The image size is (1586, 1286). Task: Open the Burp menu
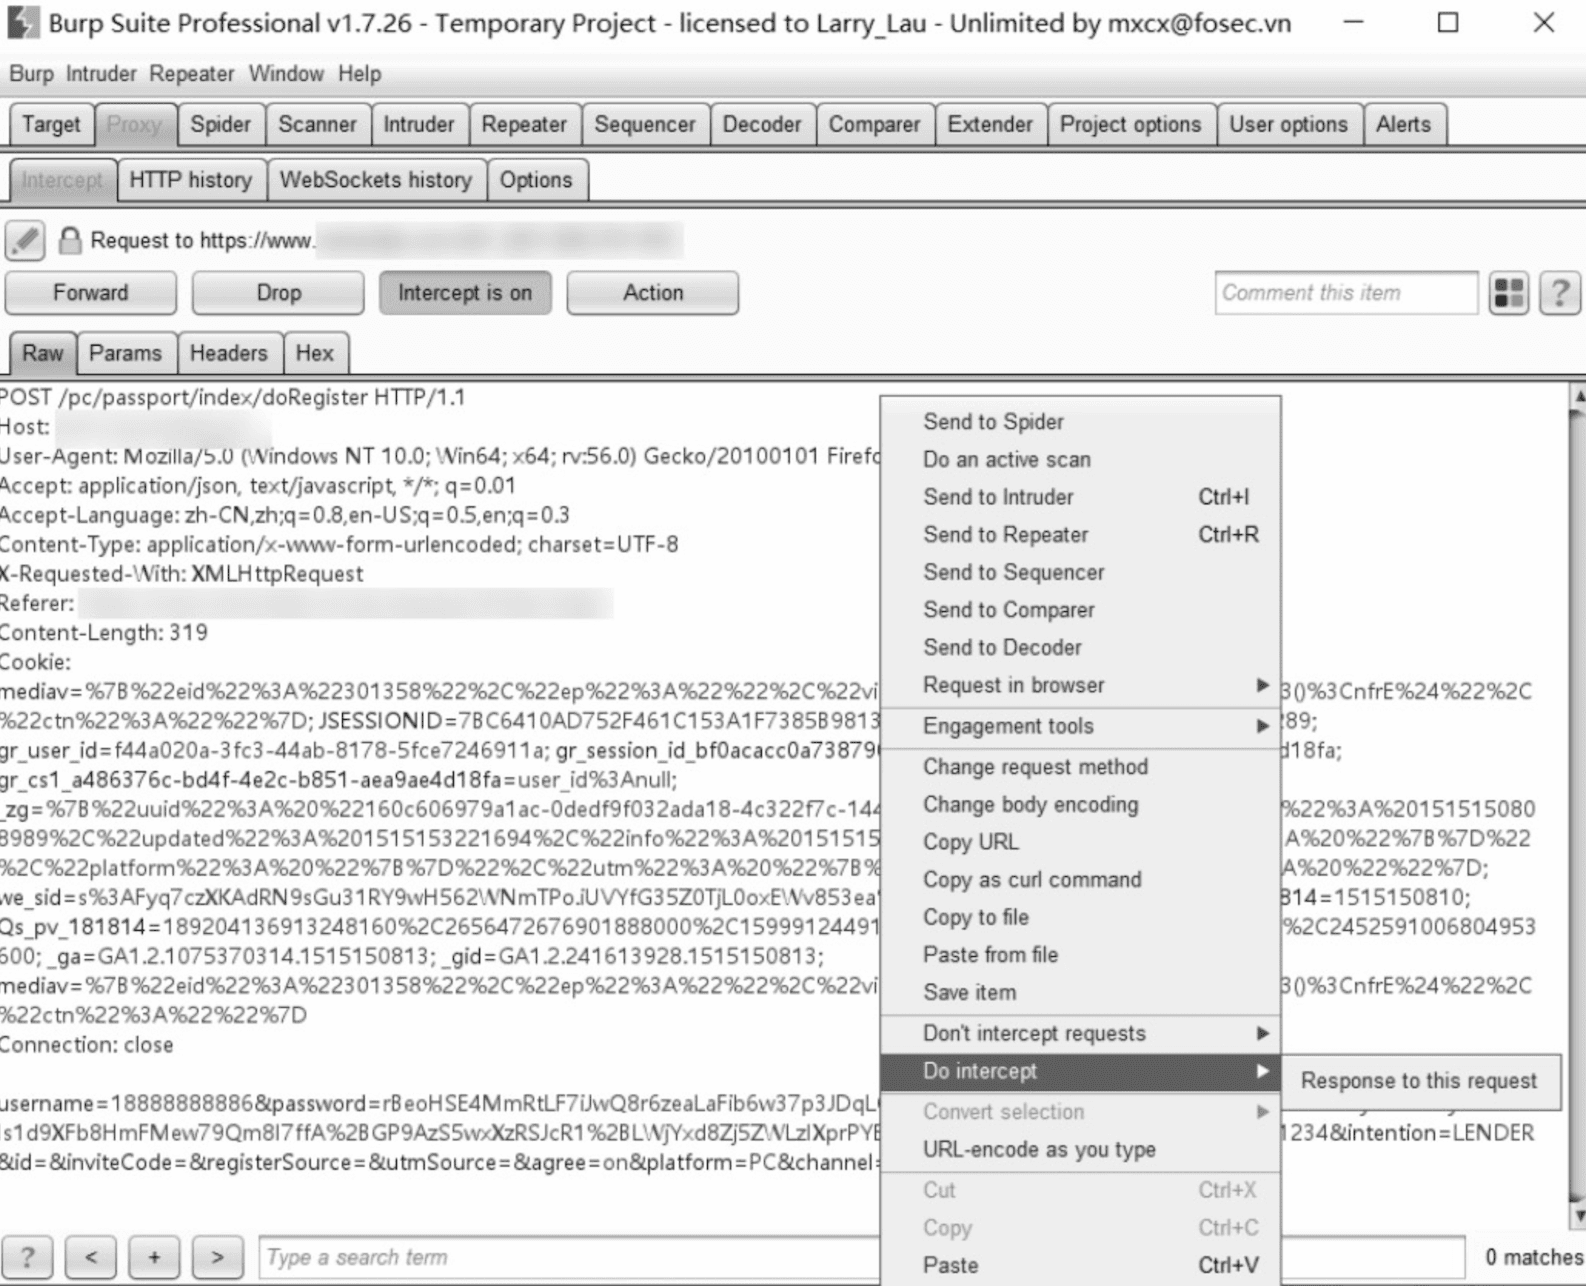coord(31,74)
